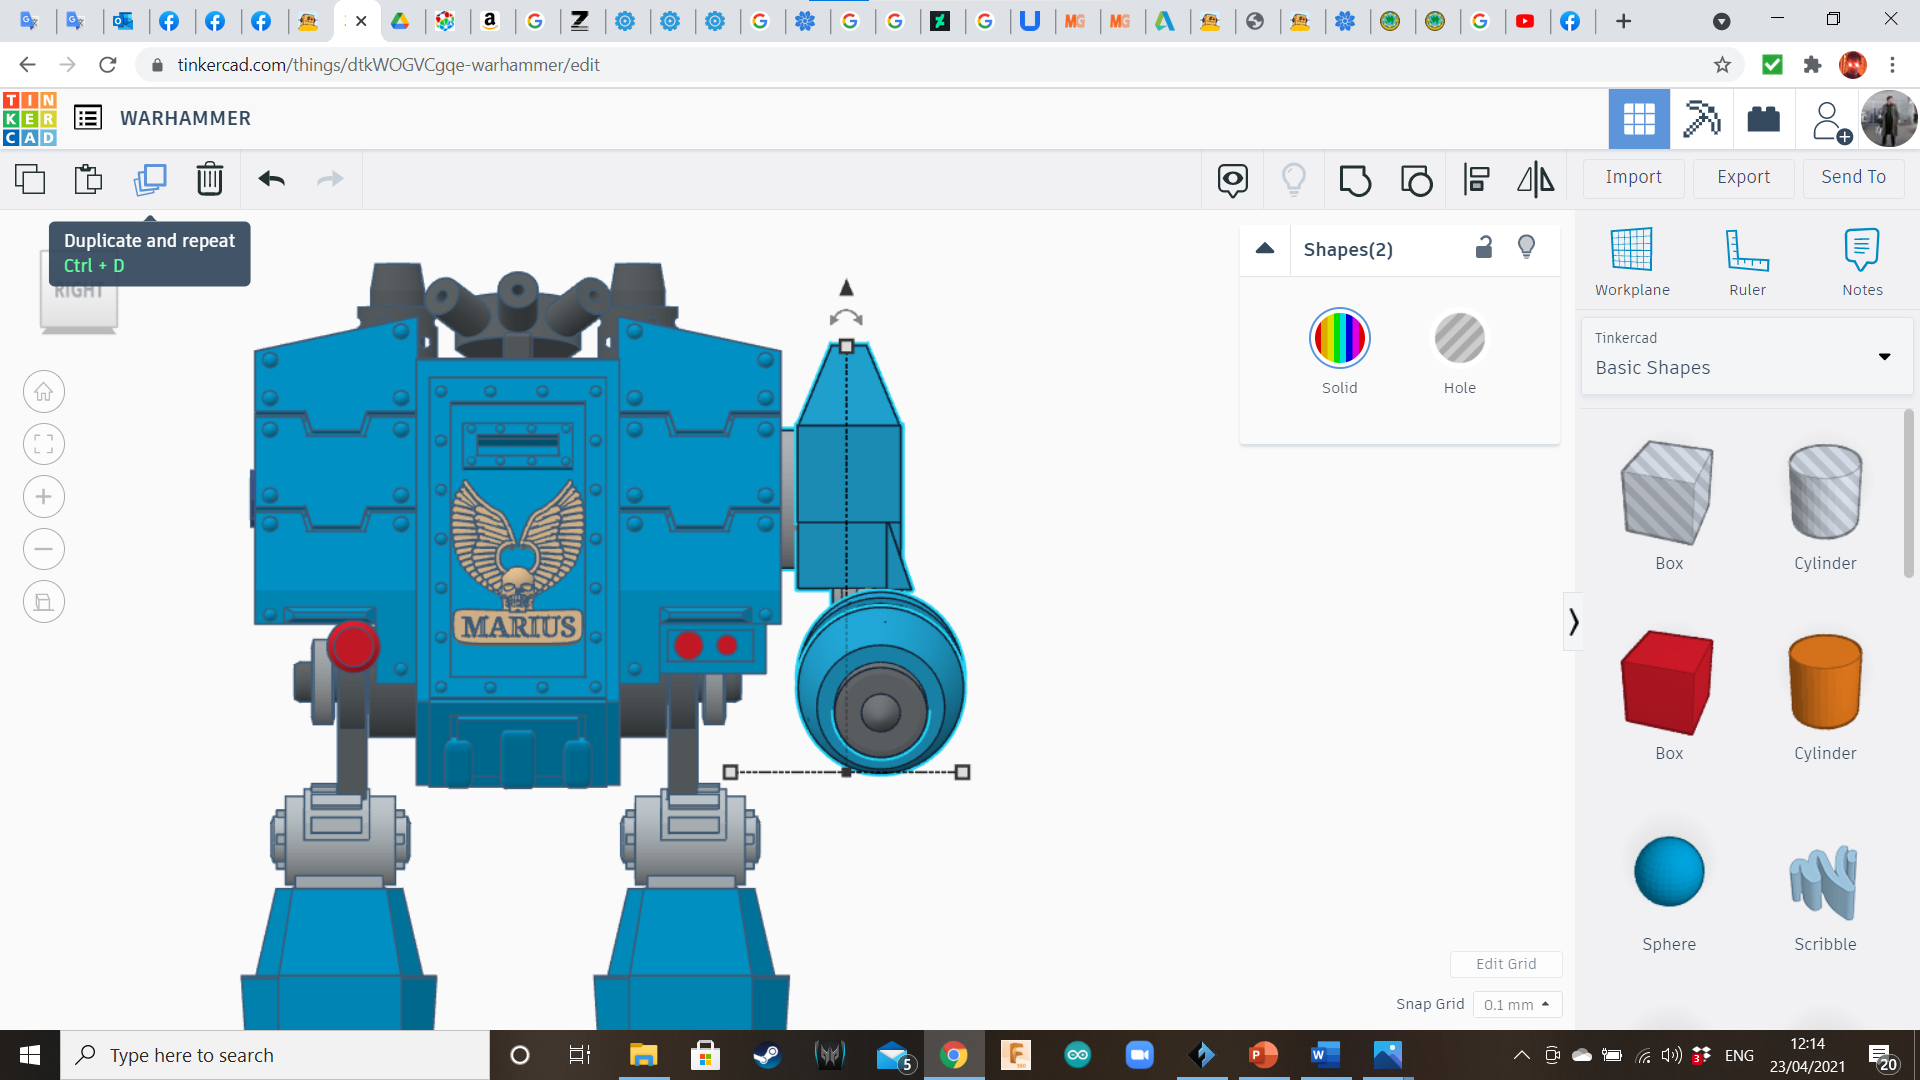The width and height of the screenshot is (1920, 1080).
Task: Click the Edit Grid button
Action: pos(1505,964)
